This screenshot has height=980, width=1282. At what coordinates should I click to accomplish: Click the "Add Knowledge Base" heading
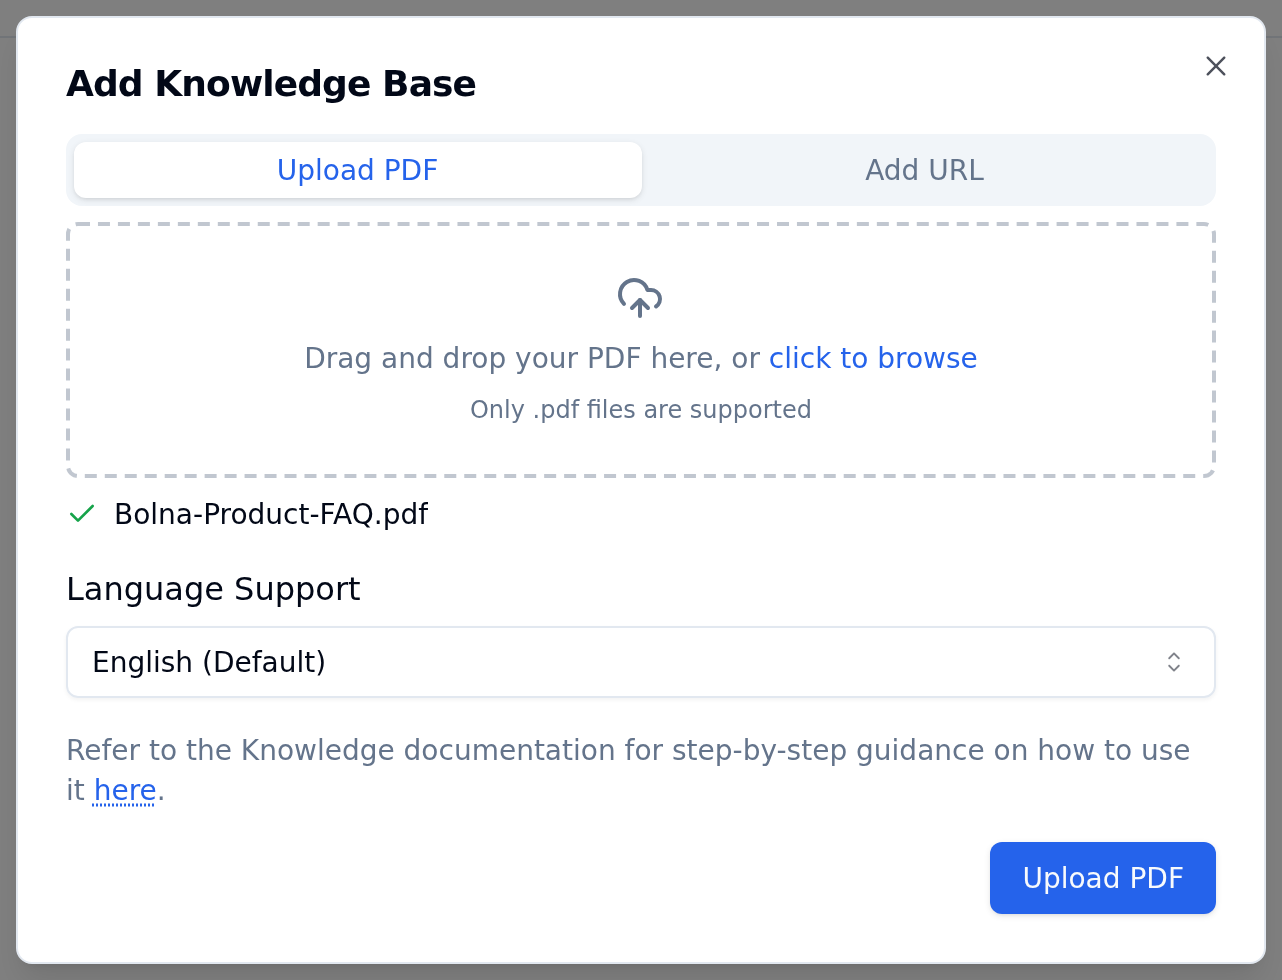(271, 84)
